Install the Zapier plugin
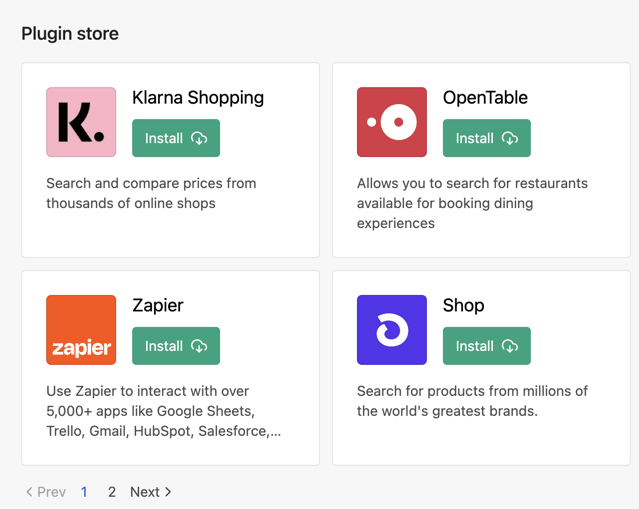The height and width of the screenshot is (509, 639). [x=176, y=346]
